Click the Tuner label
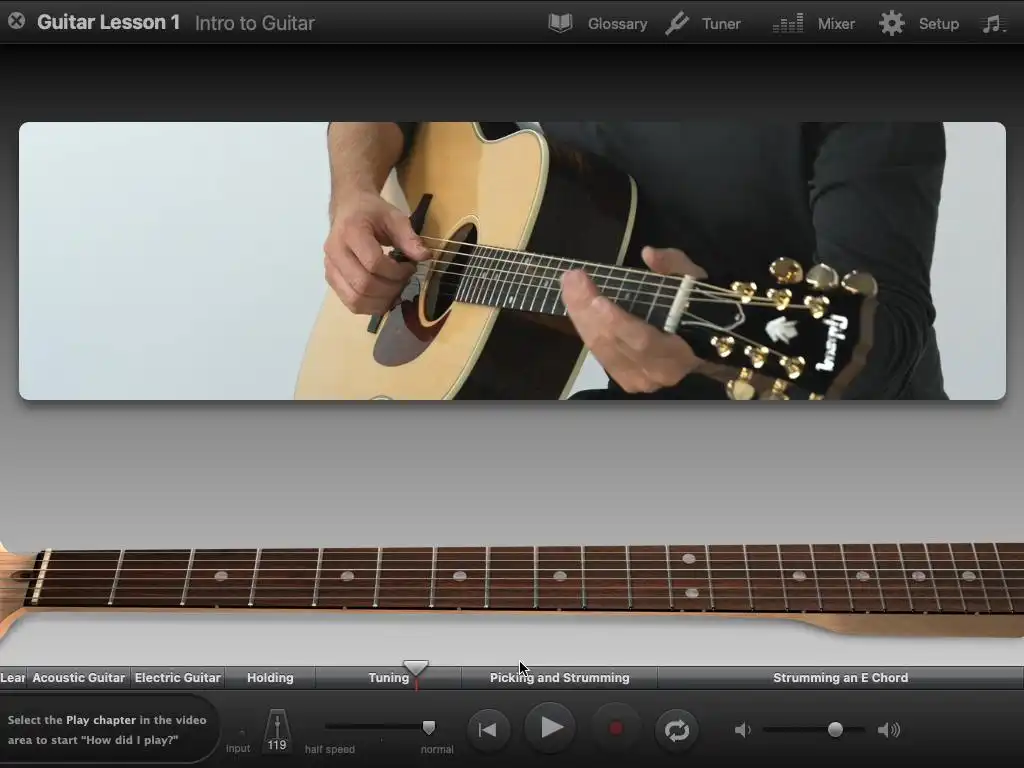Viewport: 1024px width, 768px height. [721, 24]
